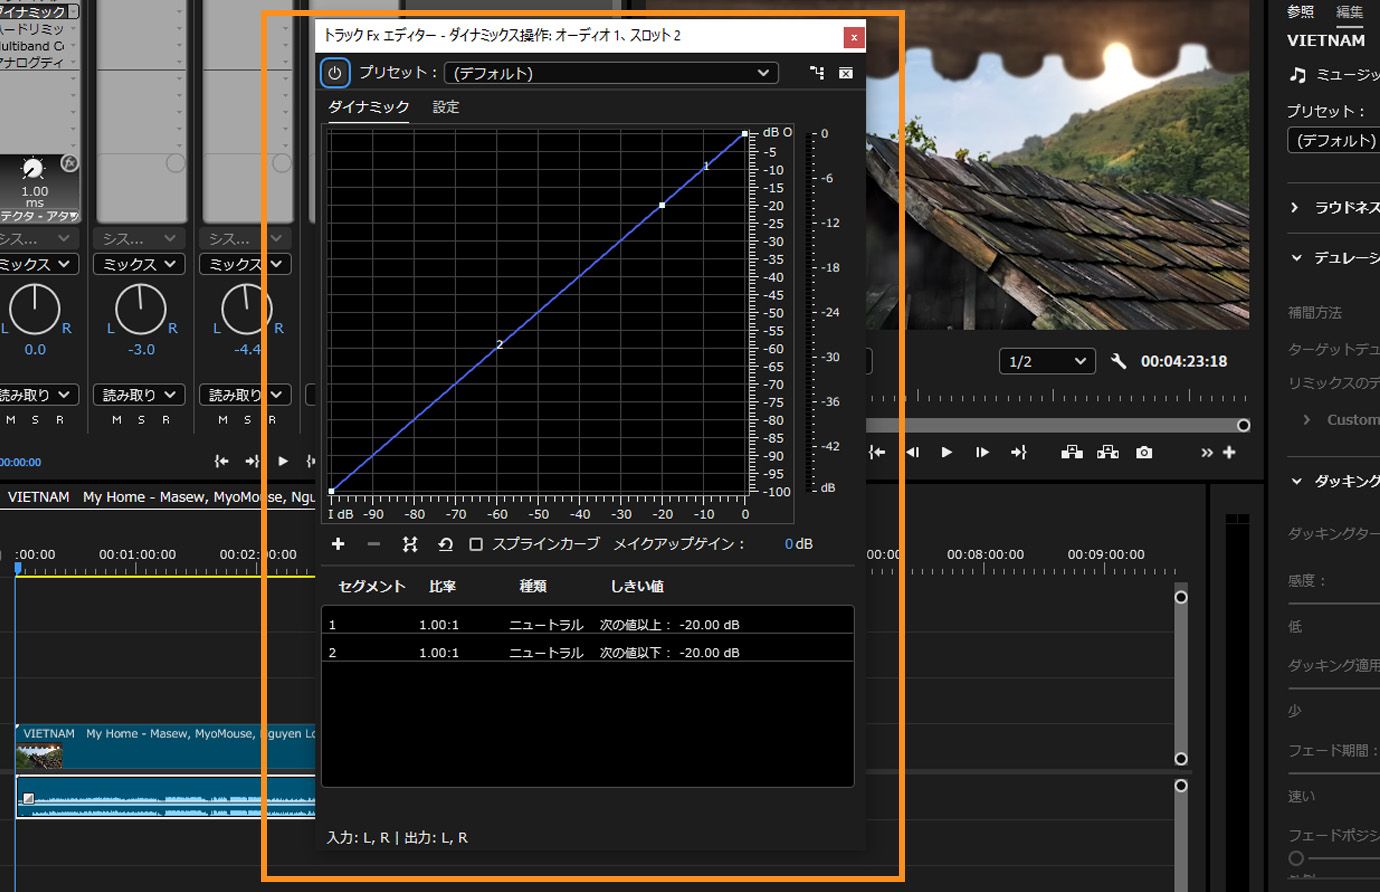The height and width of the screenshot is (892, 1380).
Task: Open a 読み取り automation mode dropdown
Action: [139, 394]
